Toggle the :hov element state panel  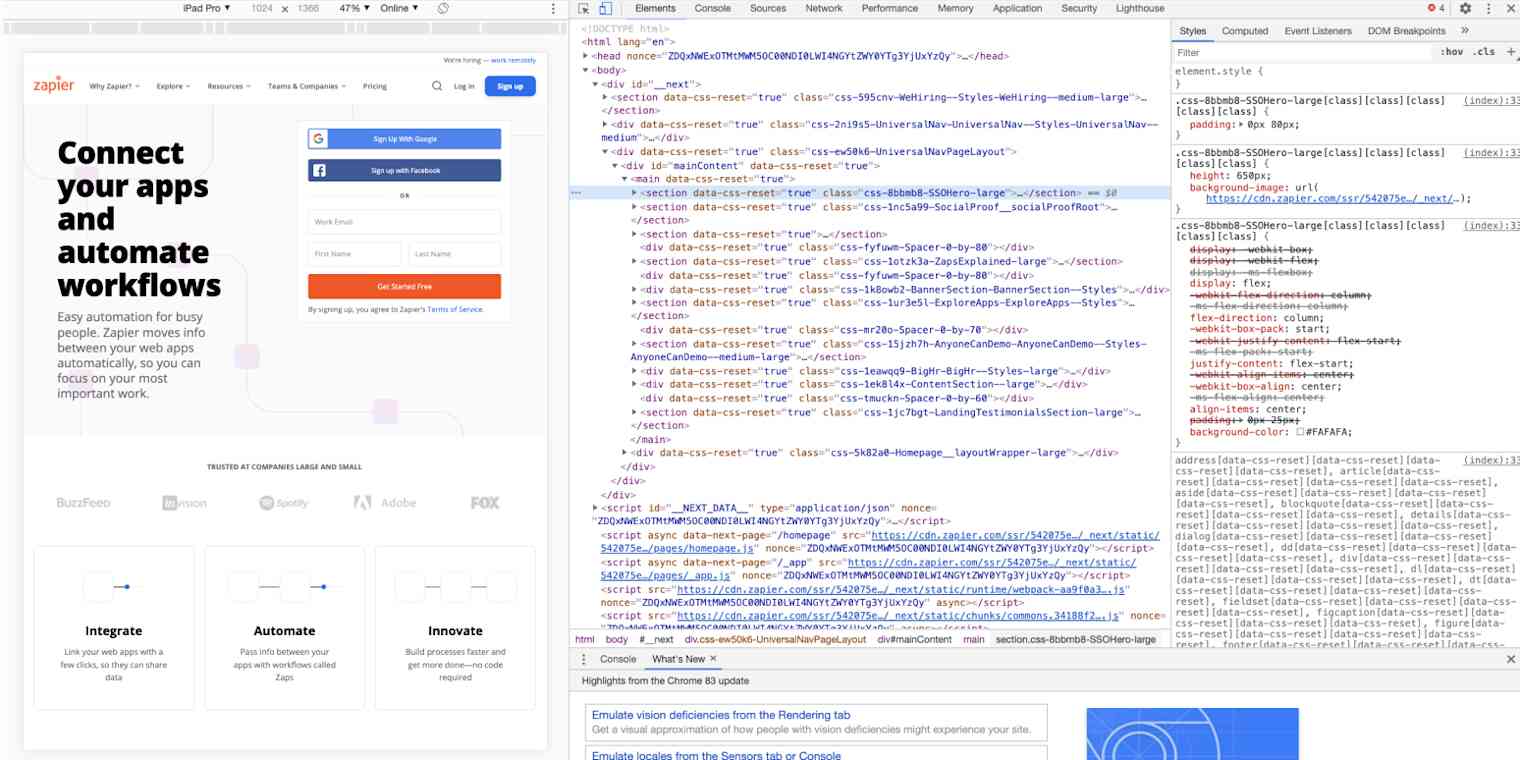coord(1451,51)
